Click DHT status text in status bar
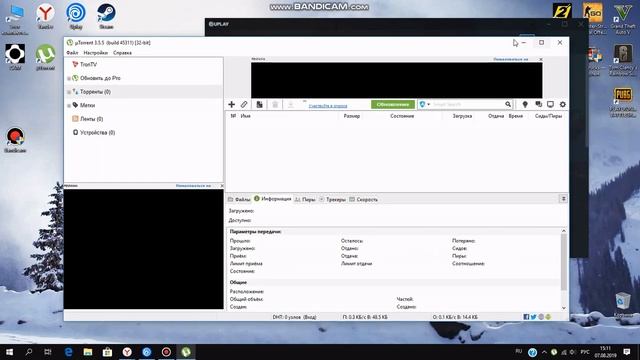Screen dimensions: 640x360 pyautogui.click(x=294, y=317)
